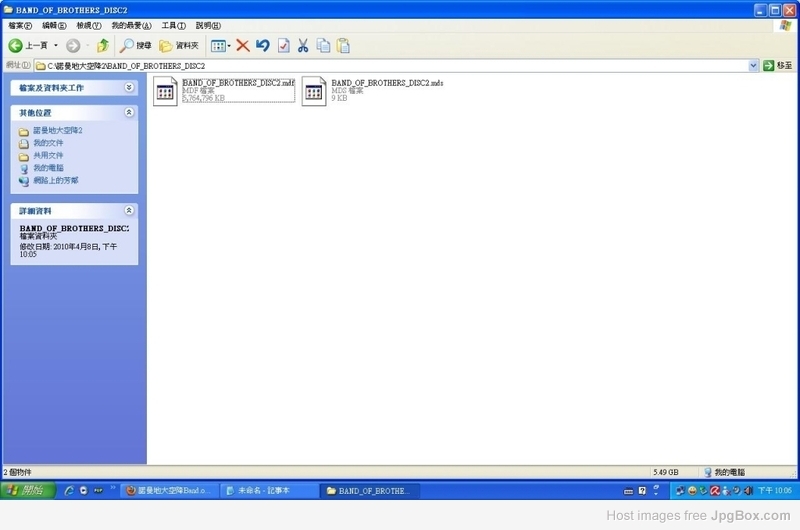This screenshot has height=530, width=800.
Task: Click the 開始 Start button
Action: click(28, 491)
